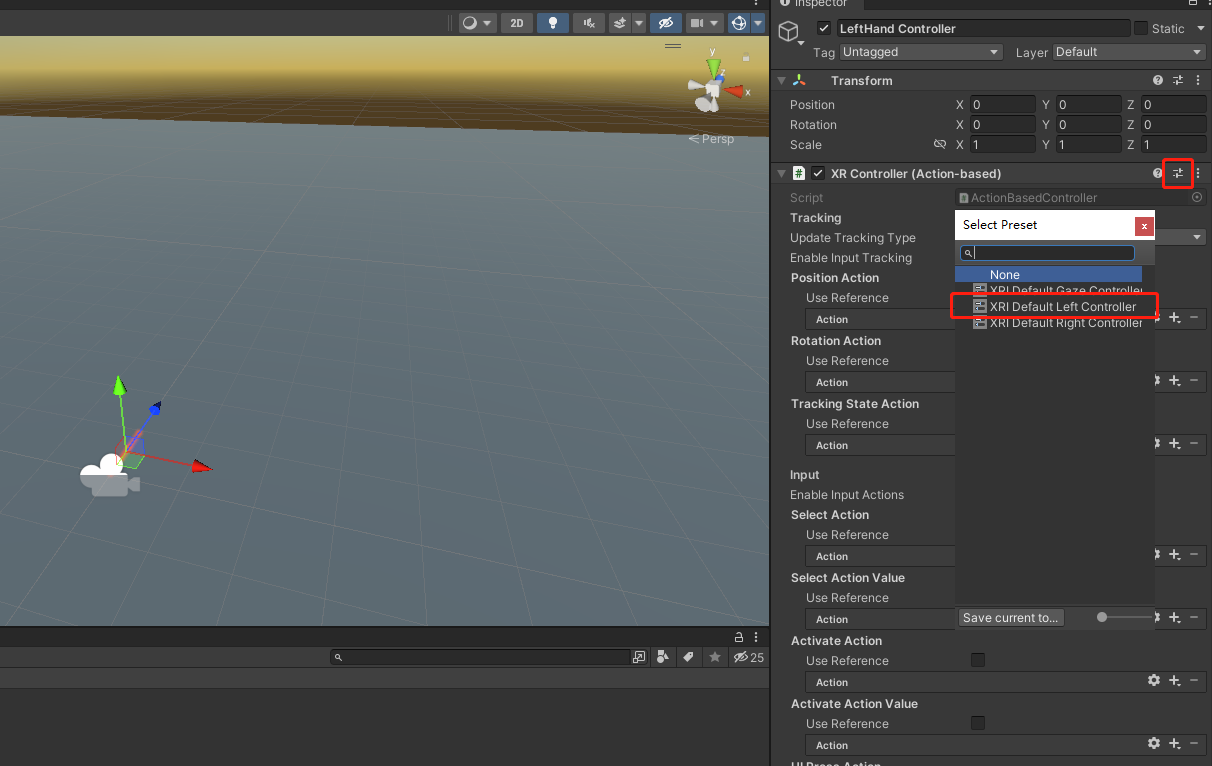
Task: Toggle 2D view mode in scene
Action: (x=516, y=23)
